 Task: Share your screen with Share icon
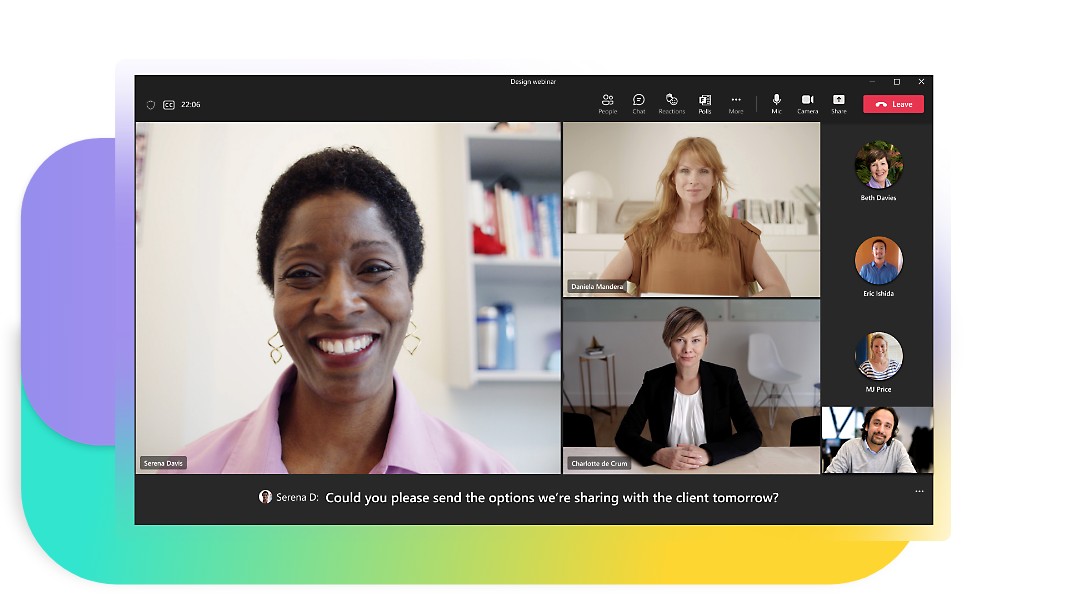(x=838, y=103)
